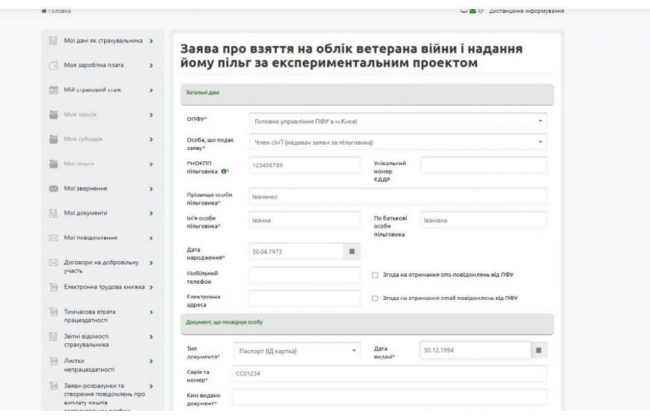Expand Моя пенсія chevron
This screenshot has width=650, height=420.
tap(151, 115)
